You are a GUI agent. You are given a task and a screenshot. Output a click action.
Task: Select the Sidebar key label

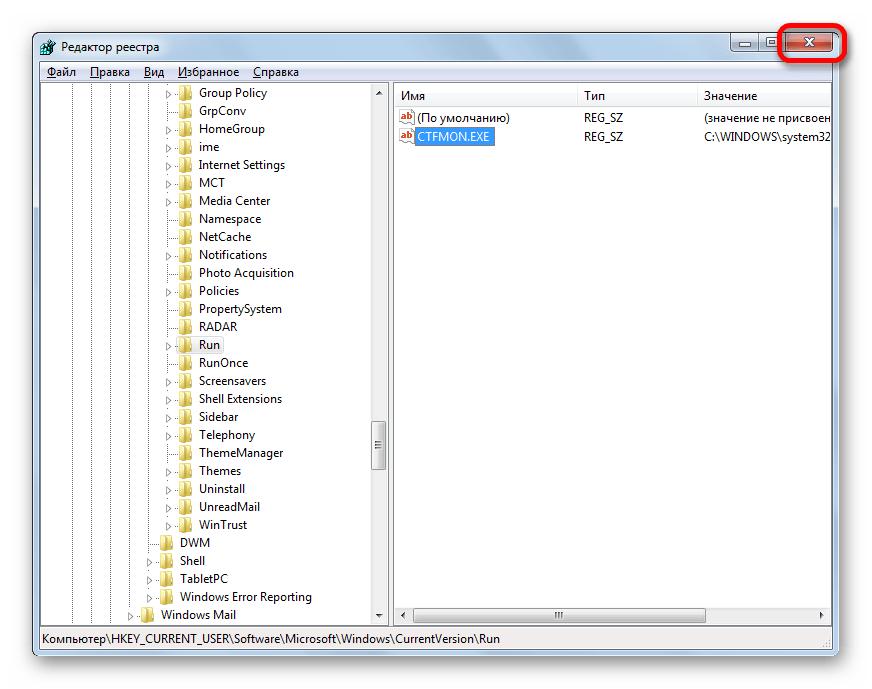pyautogui.click(x=219, y=417)
